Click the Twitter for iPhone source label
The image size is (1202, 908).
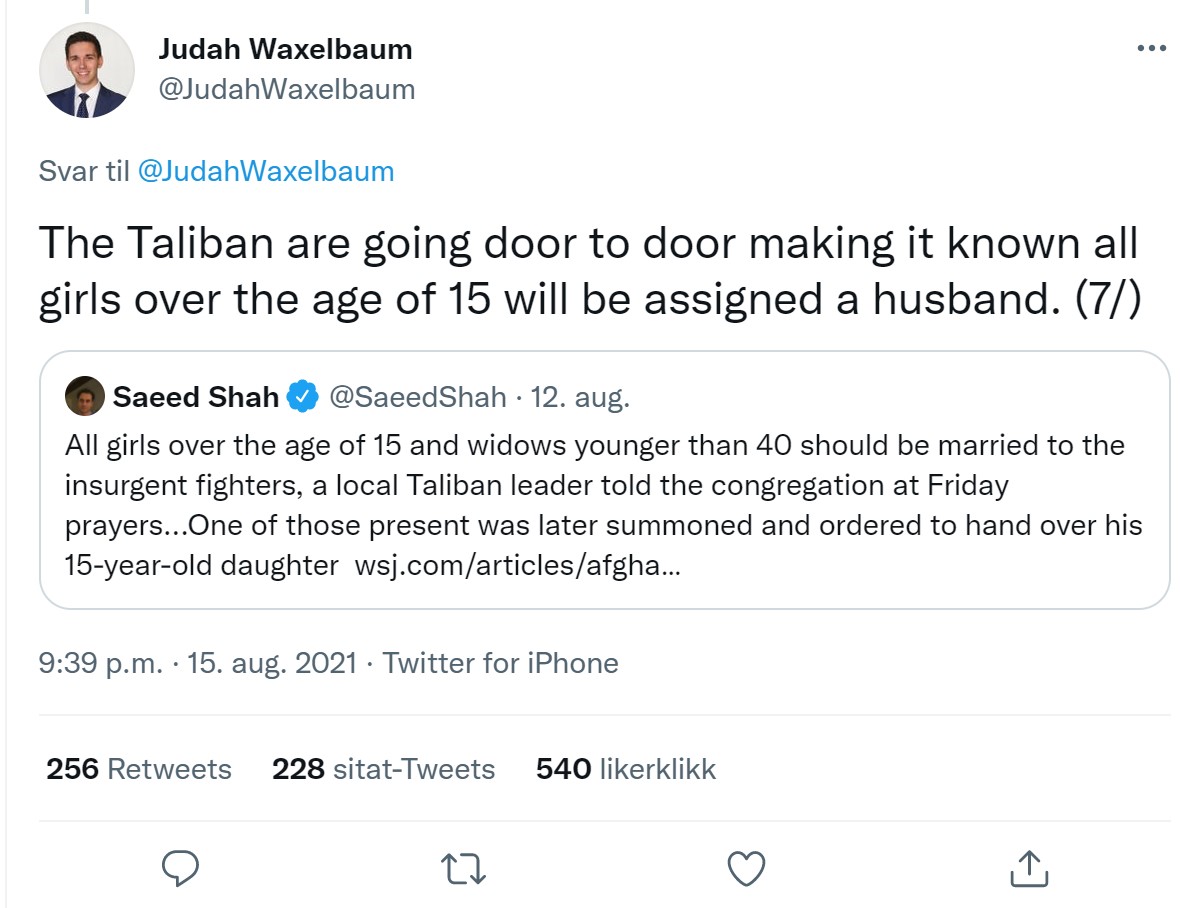point(501,663)
